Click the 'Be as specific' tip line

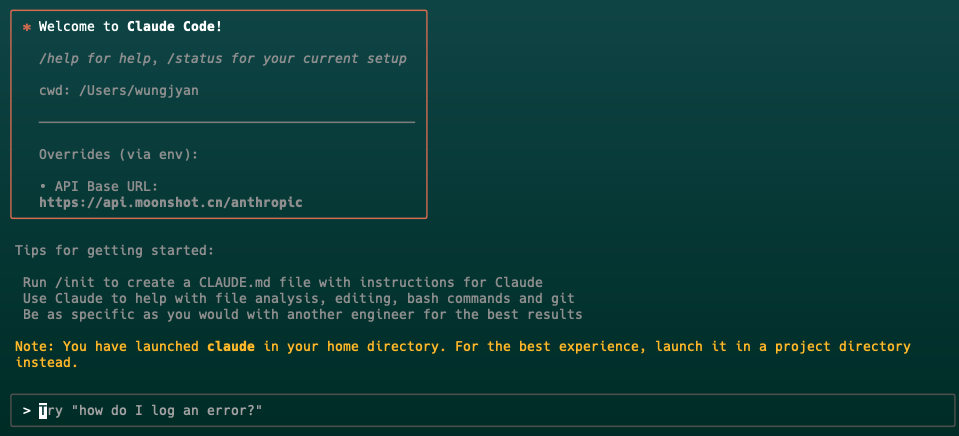pos(303,315)
